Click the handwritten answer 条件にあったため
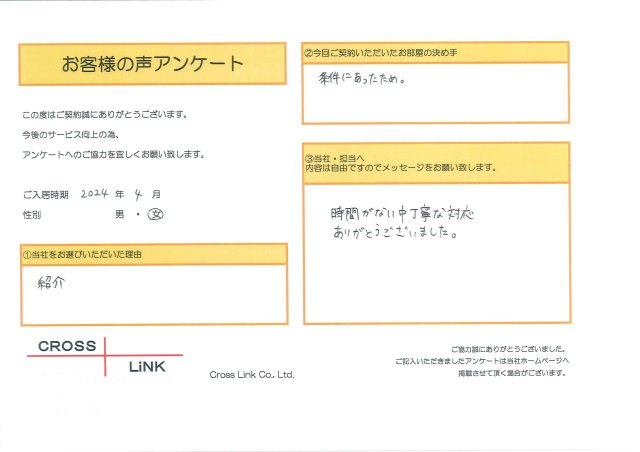This screenshot has width=640, height=452. [362, 78]
